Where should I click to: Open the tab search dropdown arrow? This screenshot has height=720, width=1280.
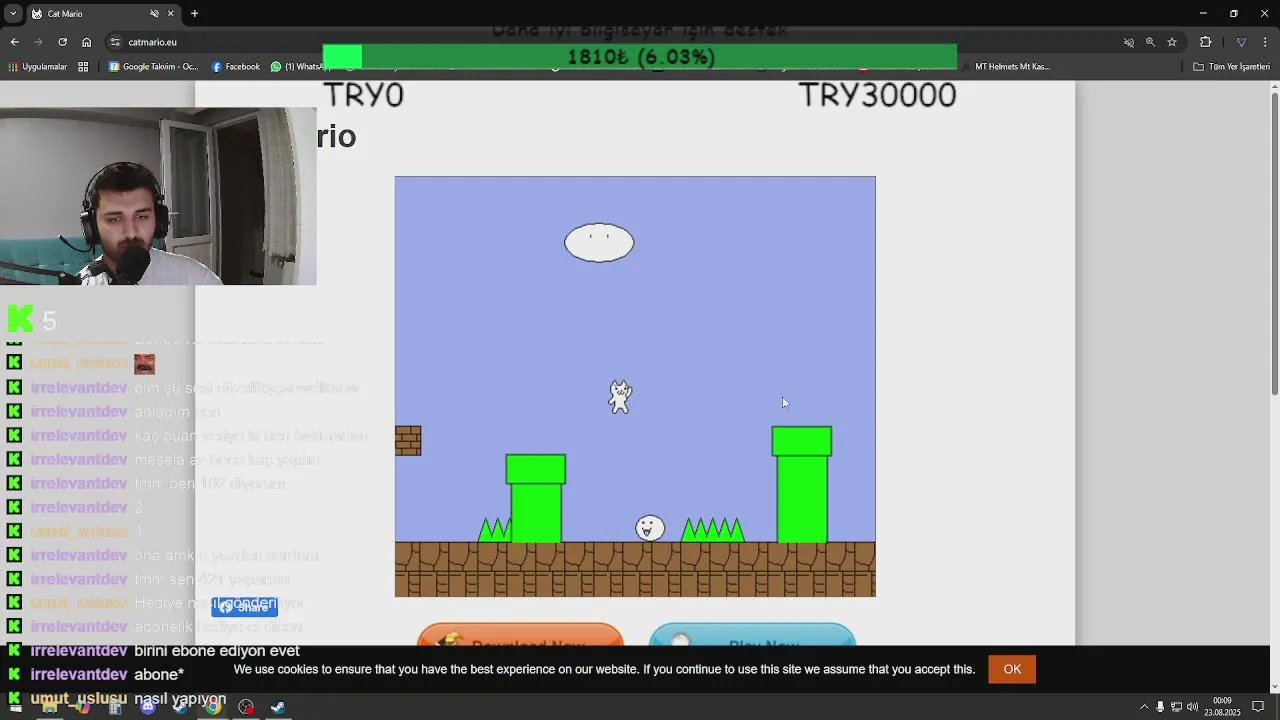click(x=13, y=14)
